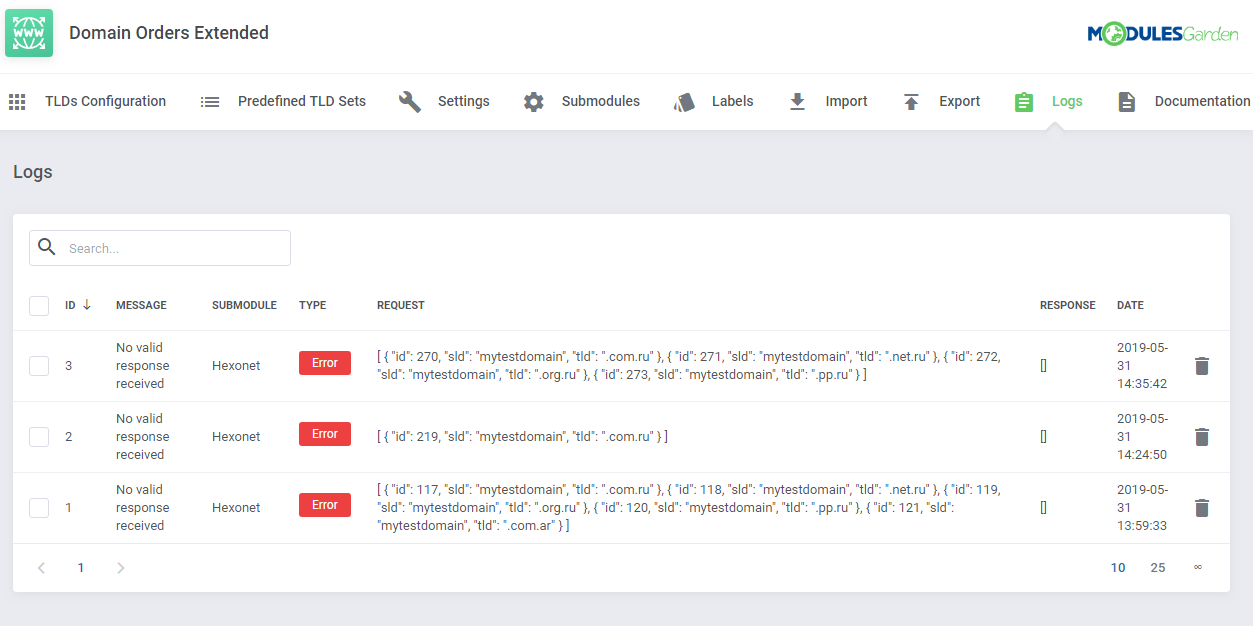Sort by the Date column header
The image size is (1253, 626).
click(x=1130, y=305)
